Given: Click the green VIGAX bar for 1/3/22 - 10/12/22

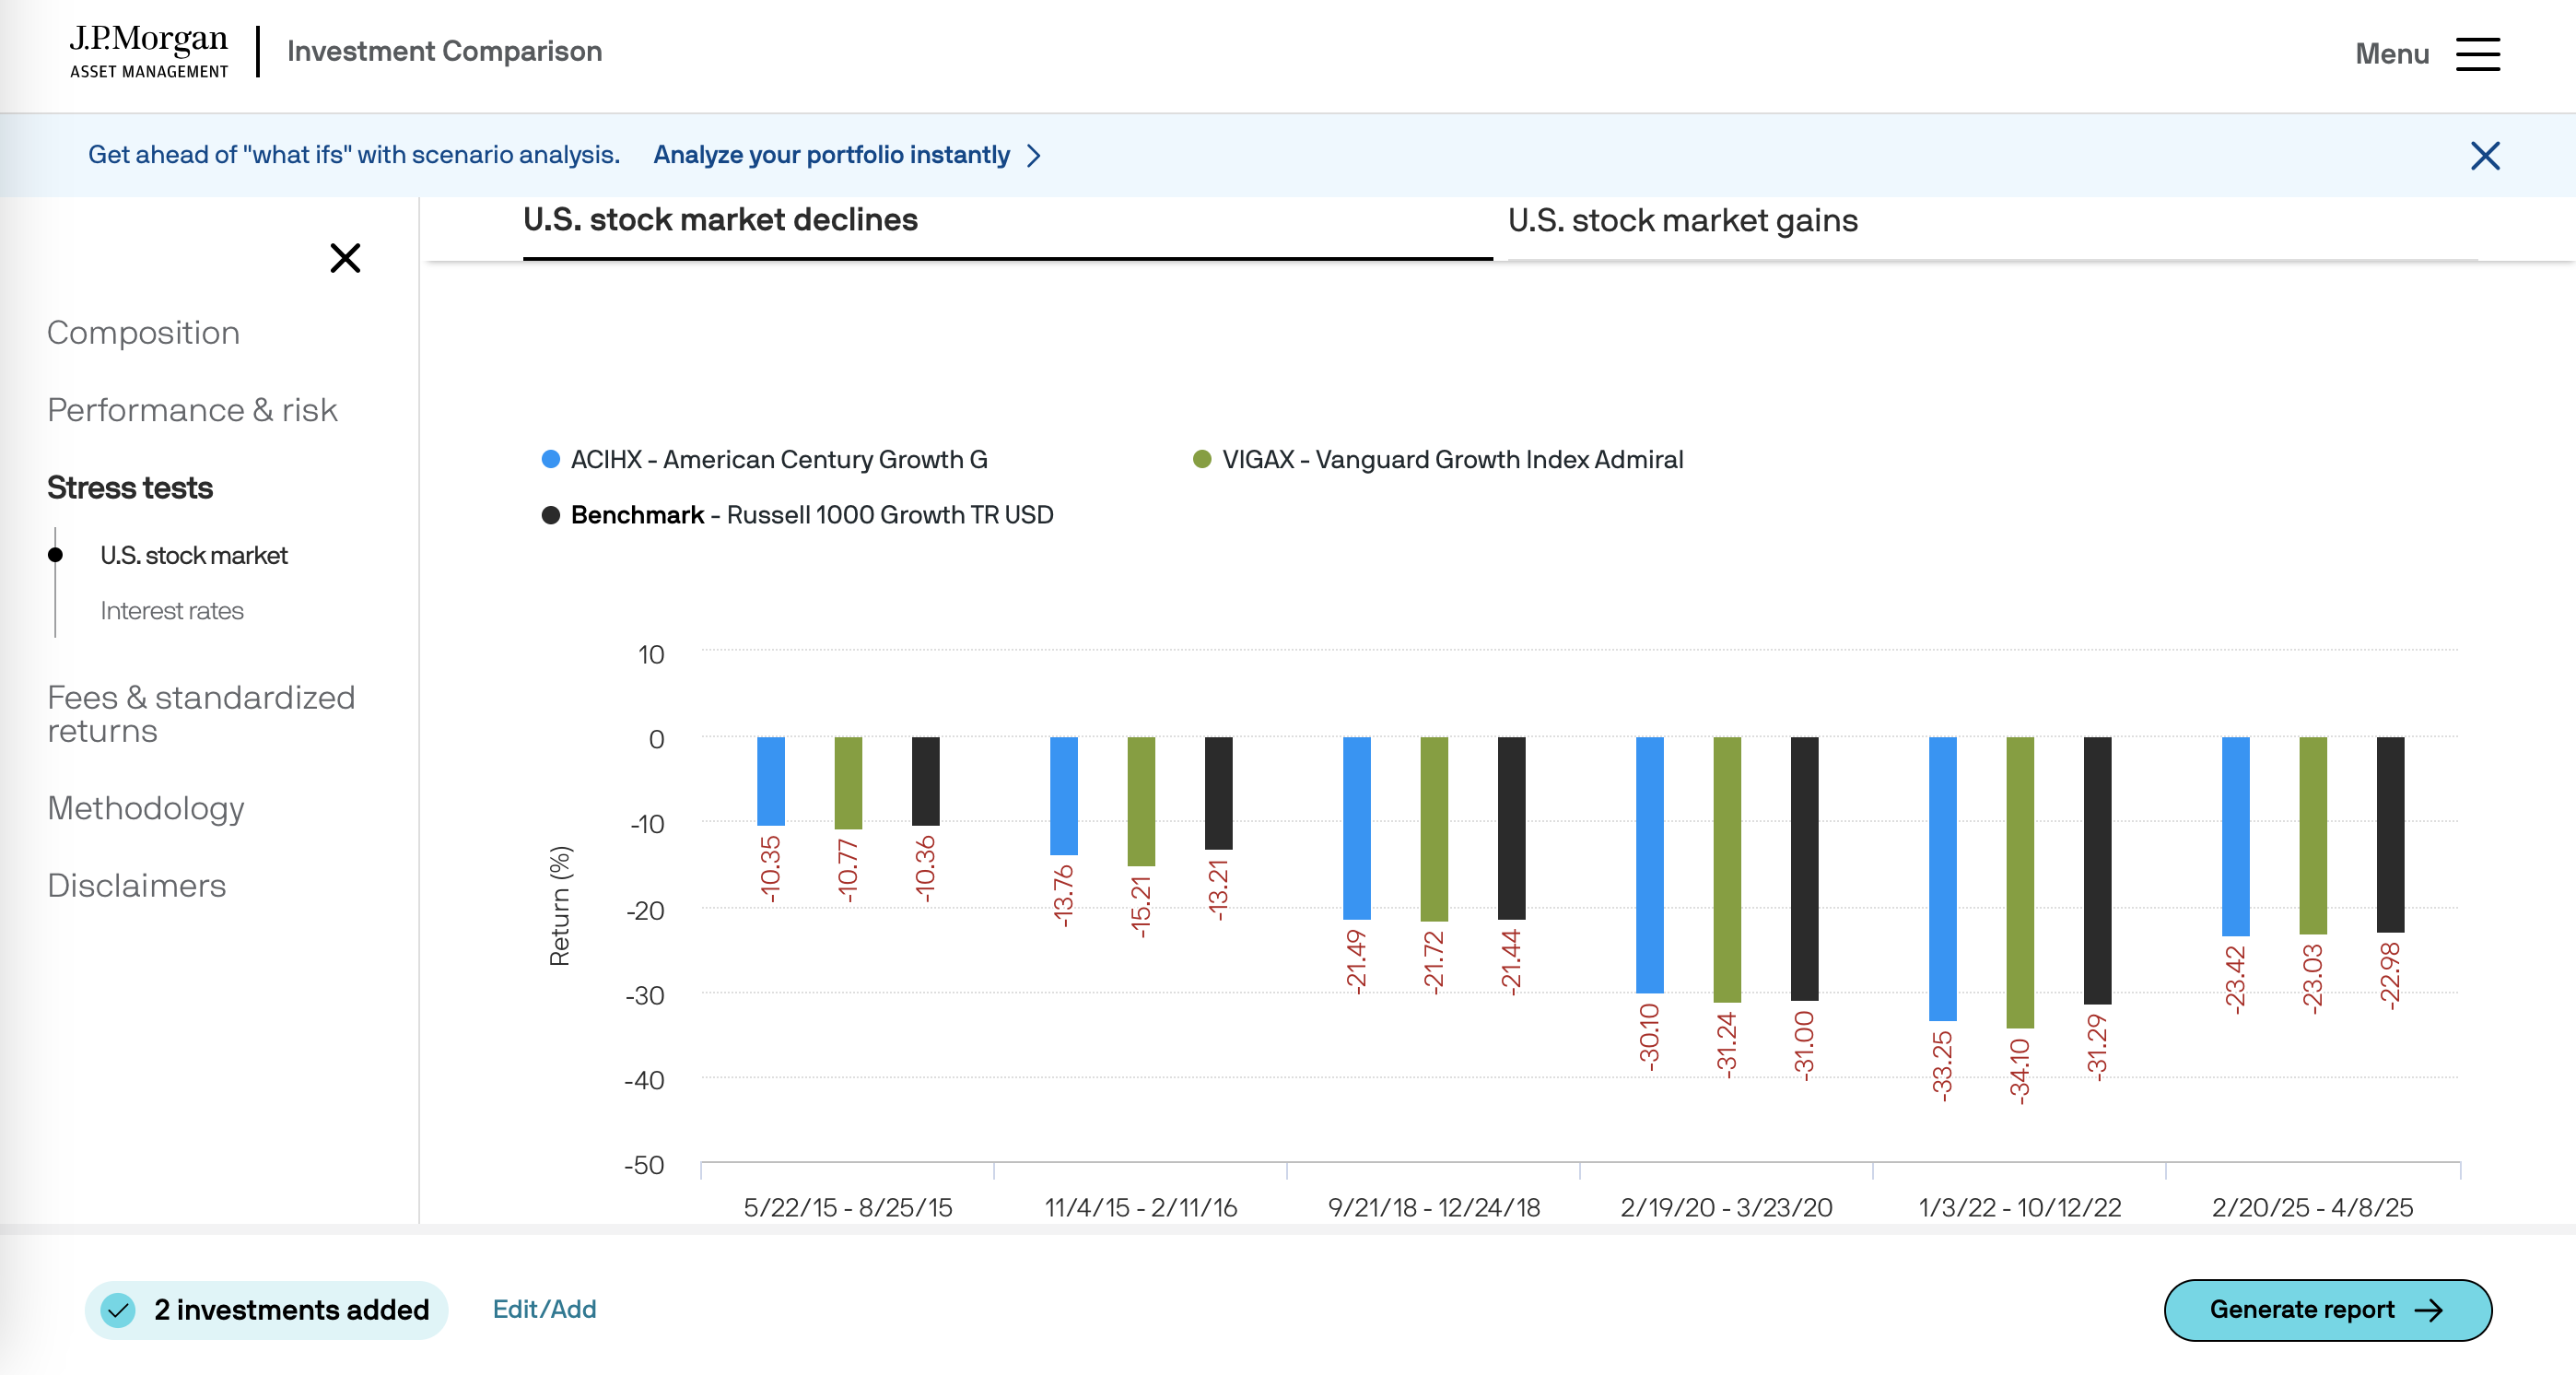Looking at the screenshot, I should pos(2019,882).
